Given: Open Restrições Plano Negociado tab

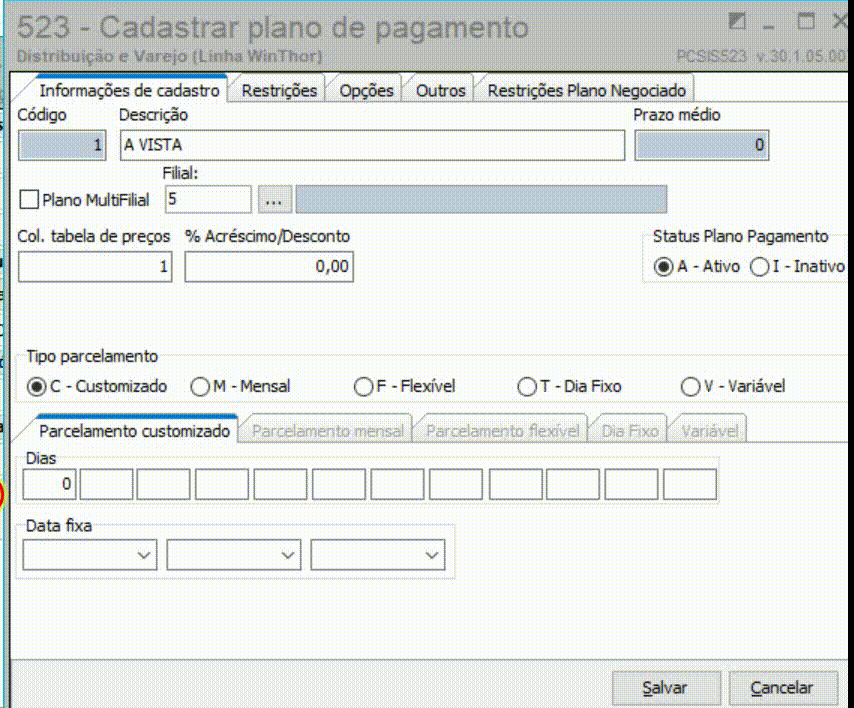Looking at the screenshot, I should [586, 90].
